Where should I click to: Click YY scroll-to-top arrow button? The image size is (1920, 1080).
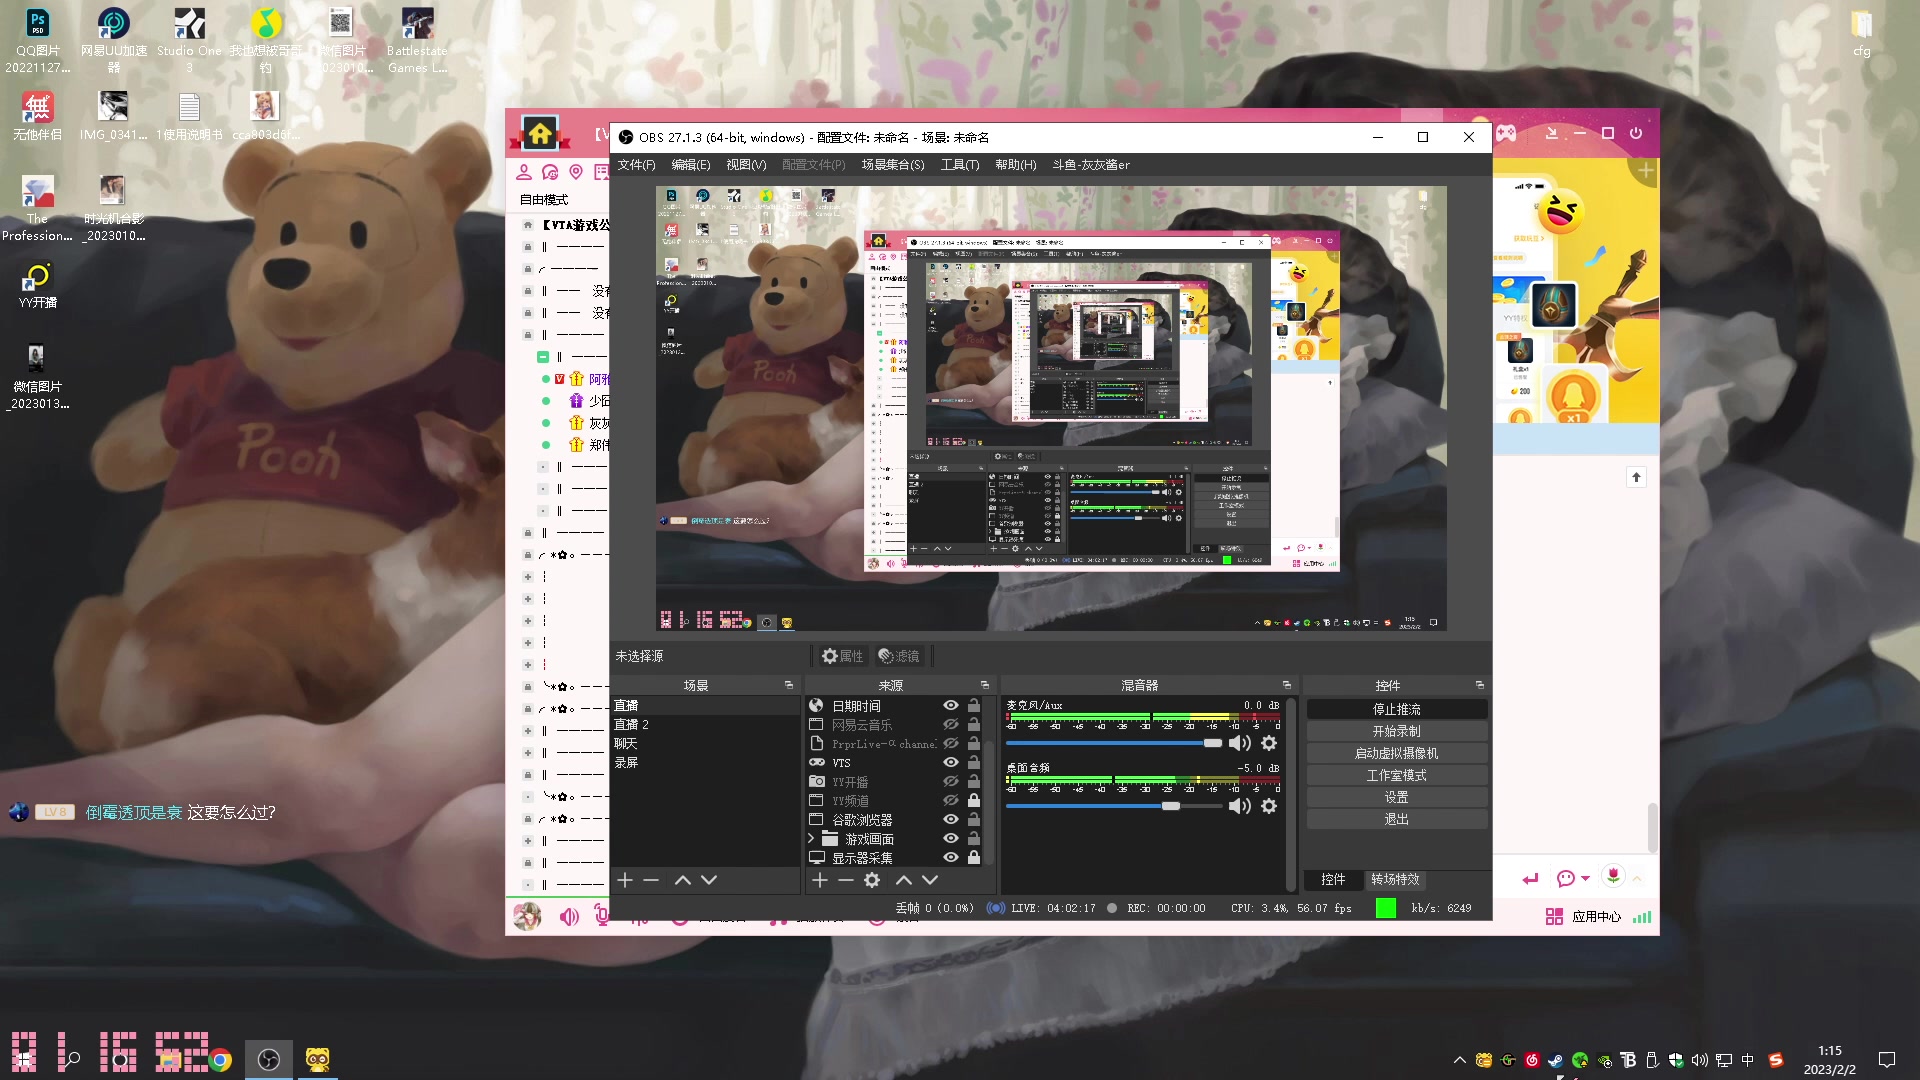coord(1636,477)
